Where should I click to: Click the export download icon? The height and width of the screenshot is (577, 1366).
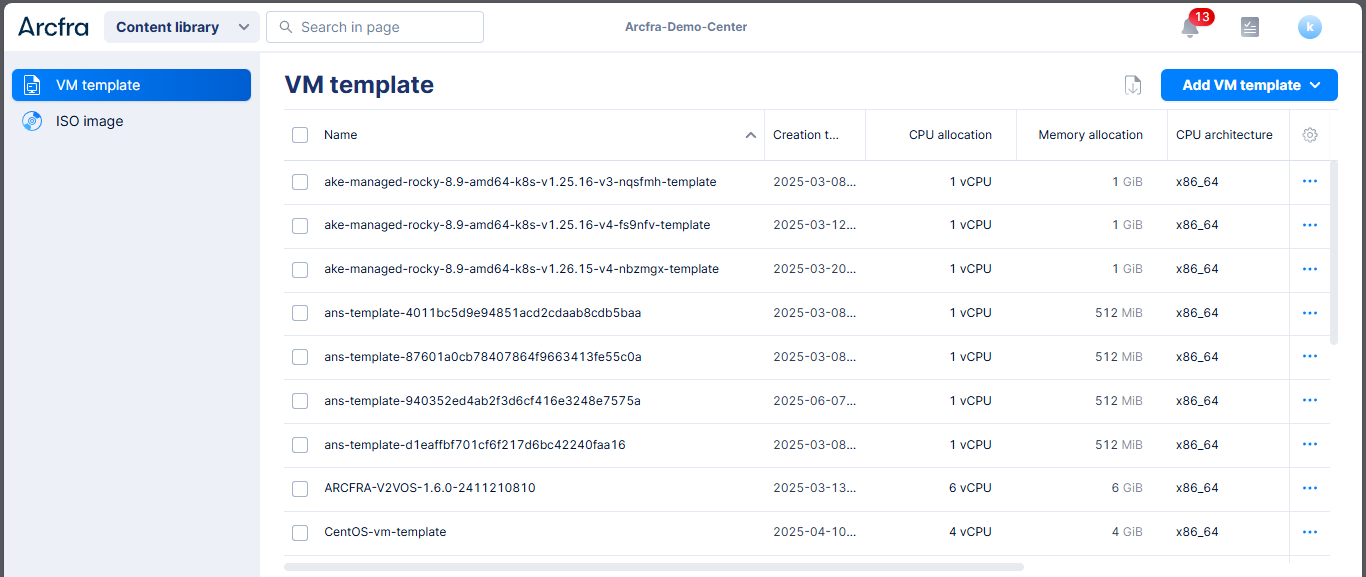pos(1133,85)
